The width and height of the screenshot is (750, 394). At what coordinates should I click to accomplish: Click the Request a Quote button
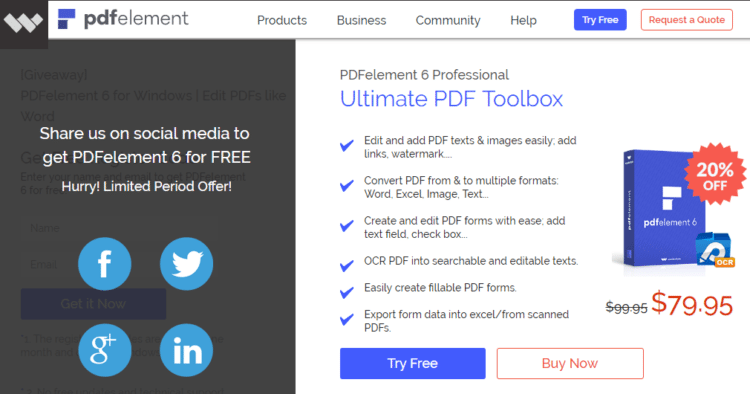coord(686,20)
